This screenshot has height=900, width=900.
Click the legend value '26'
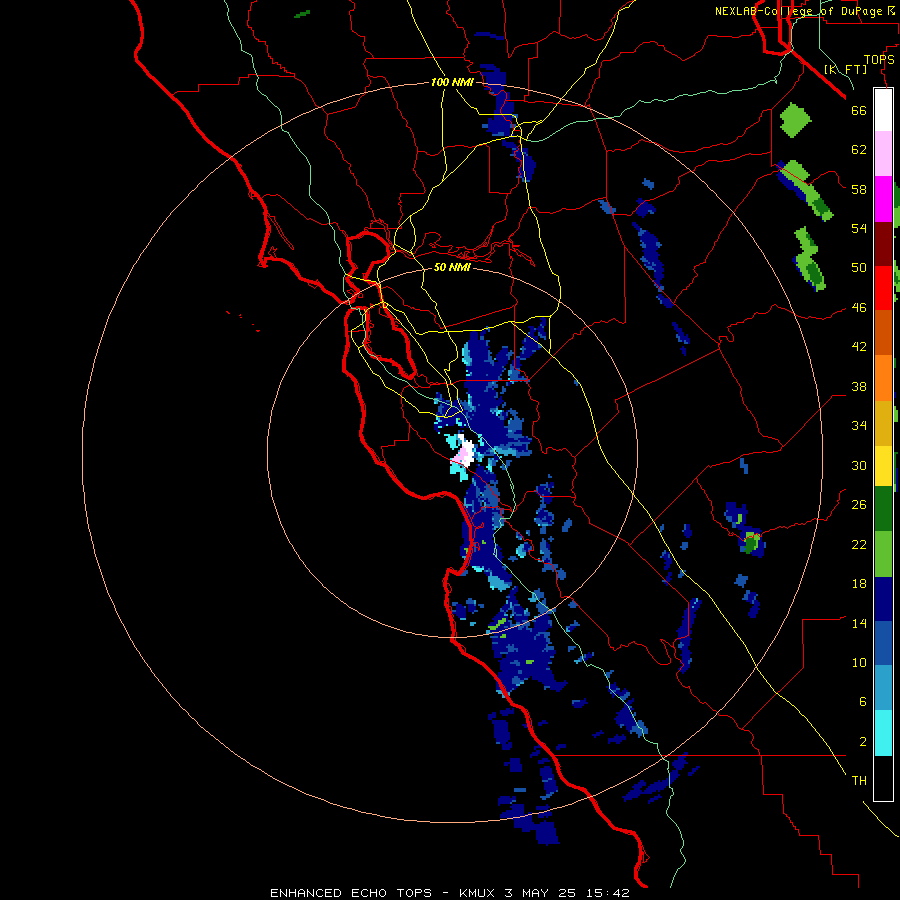(x=859, y=505)
